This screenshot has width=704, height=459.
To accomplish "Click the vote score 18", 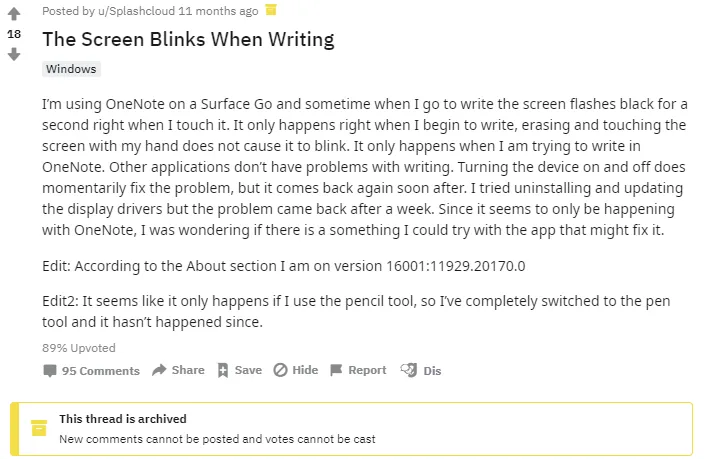I will (x=14, y=34).
